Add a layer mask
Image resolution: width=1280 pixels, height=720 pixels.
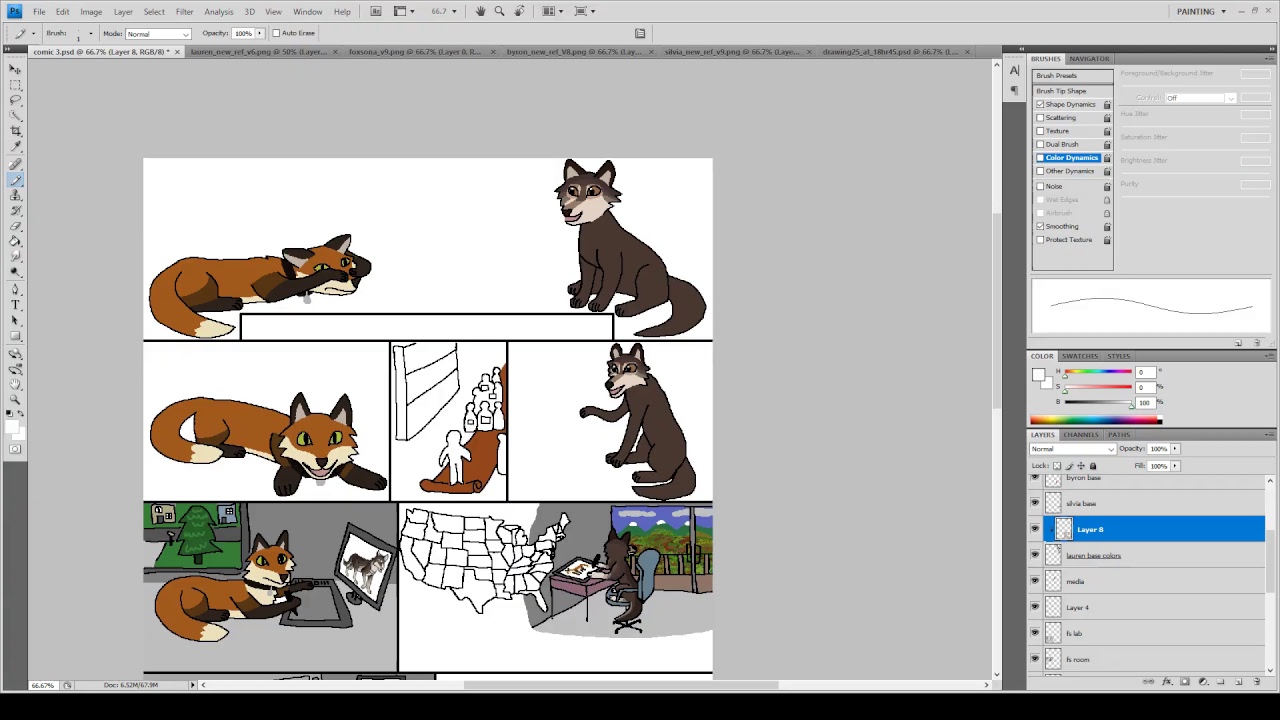pos(1184,682)
